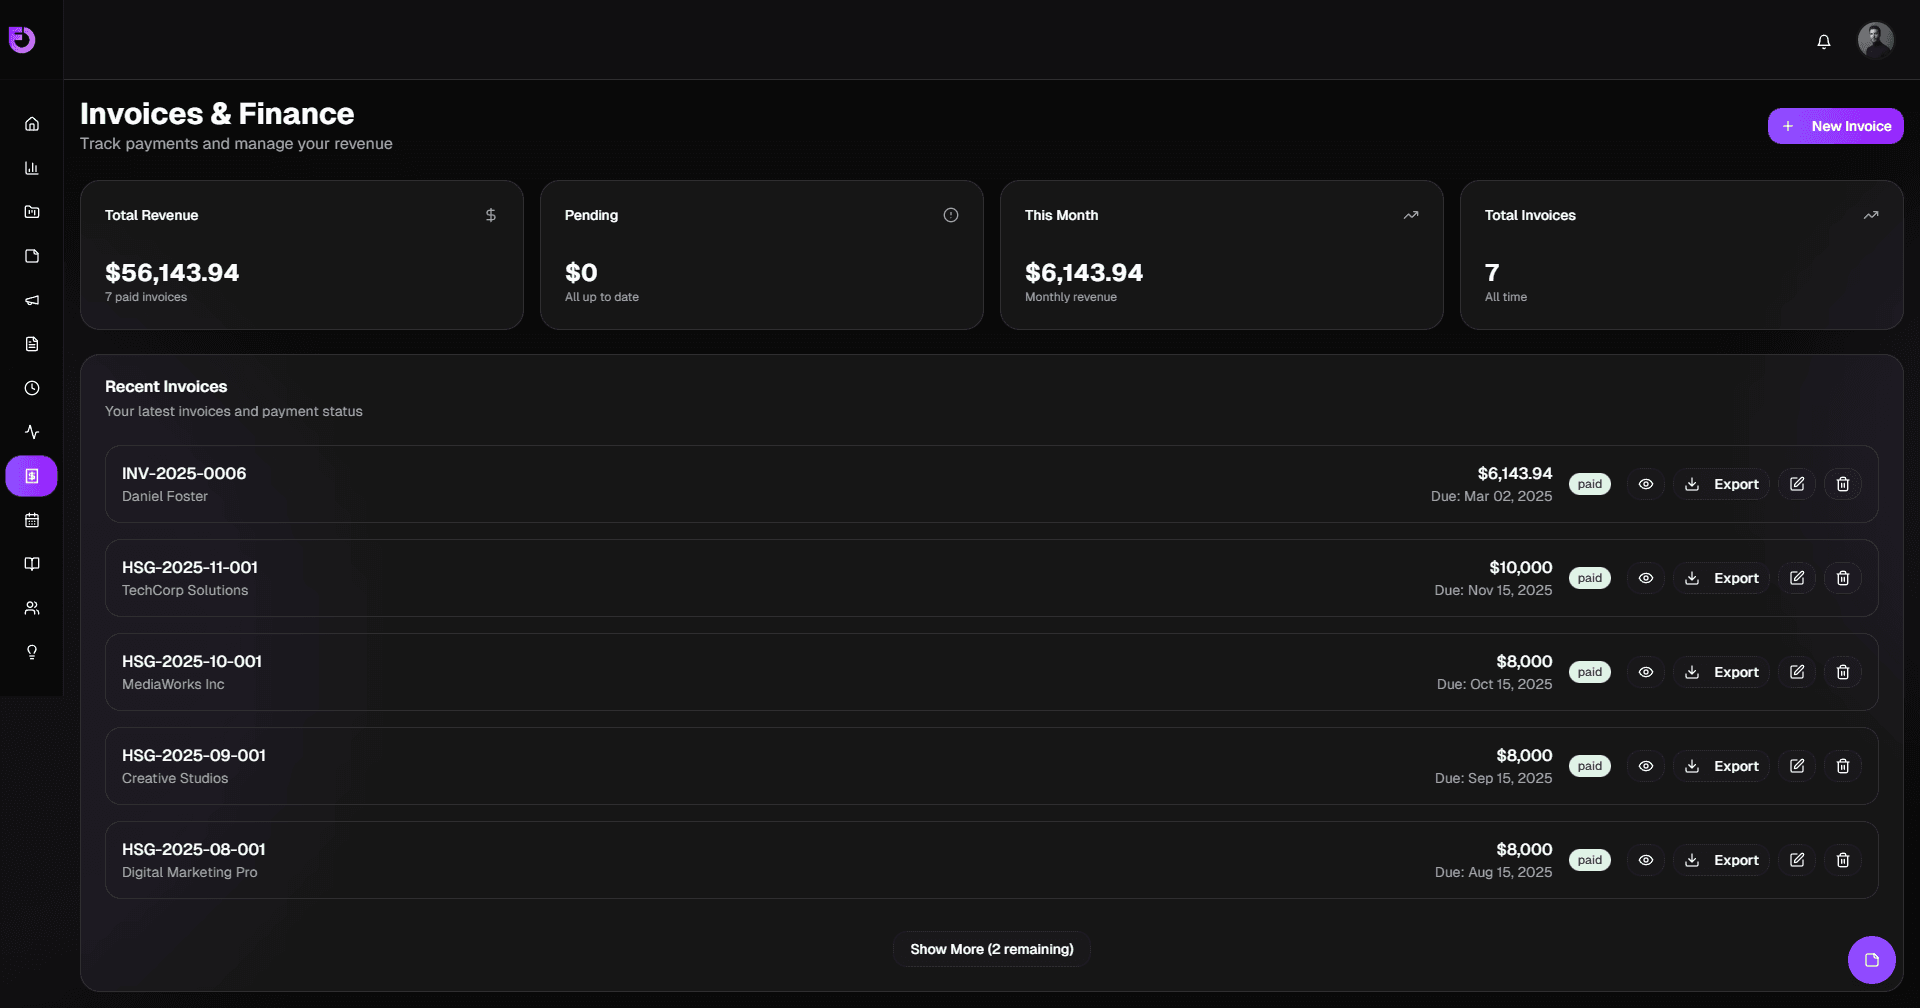Open the bar chart analytics sidebar icon
This screenshot has width=1920, height=1008.
[32, 168]
